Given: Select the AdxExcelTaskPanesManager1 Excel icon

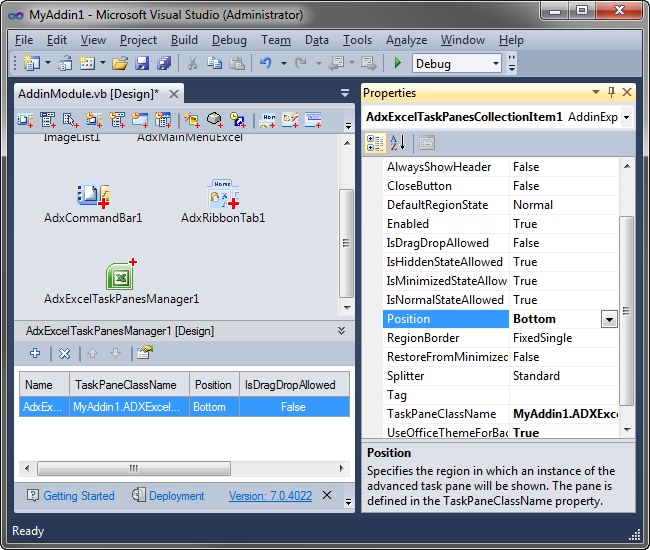Looking at the screenshot, I should point(121,274).
